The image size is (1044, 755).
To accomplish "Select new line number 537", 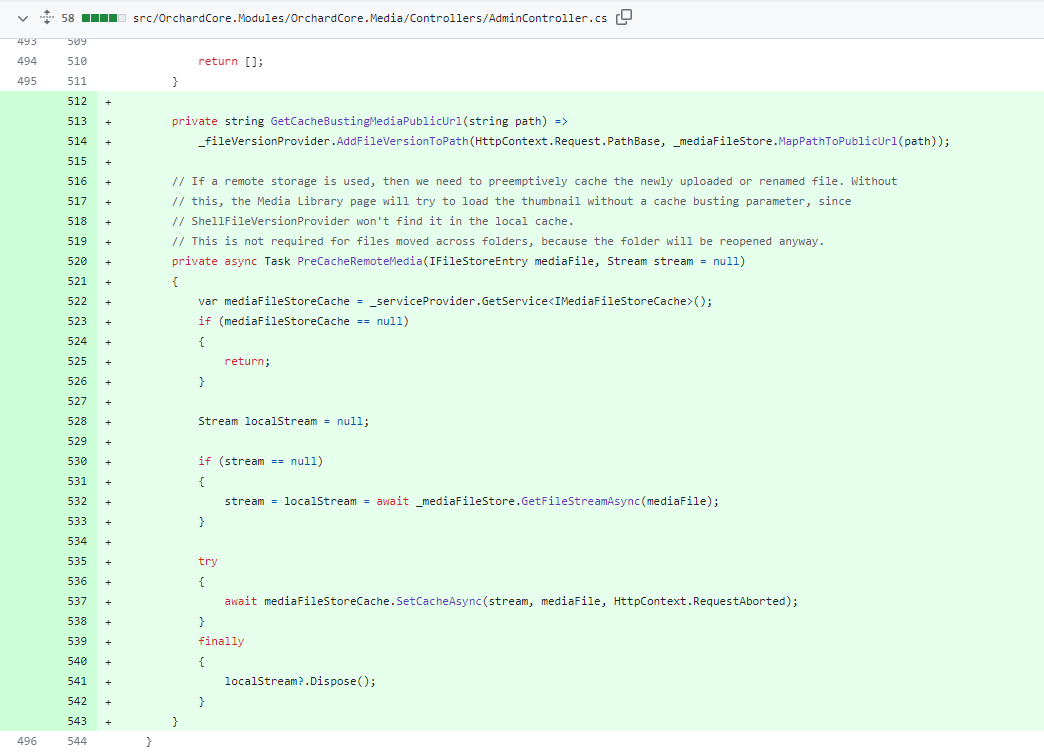I will (x=77, y=601).
